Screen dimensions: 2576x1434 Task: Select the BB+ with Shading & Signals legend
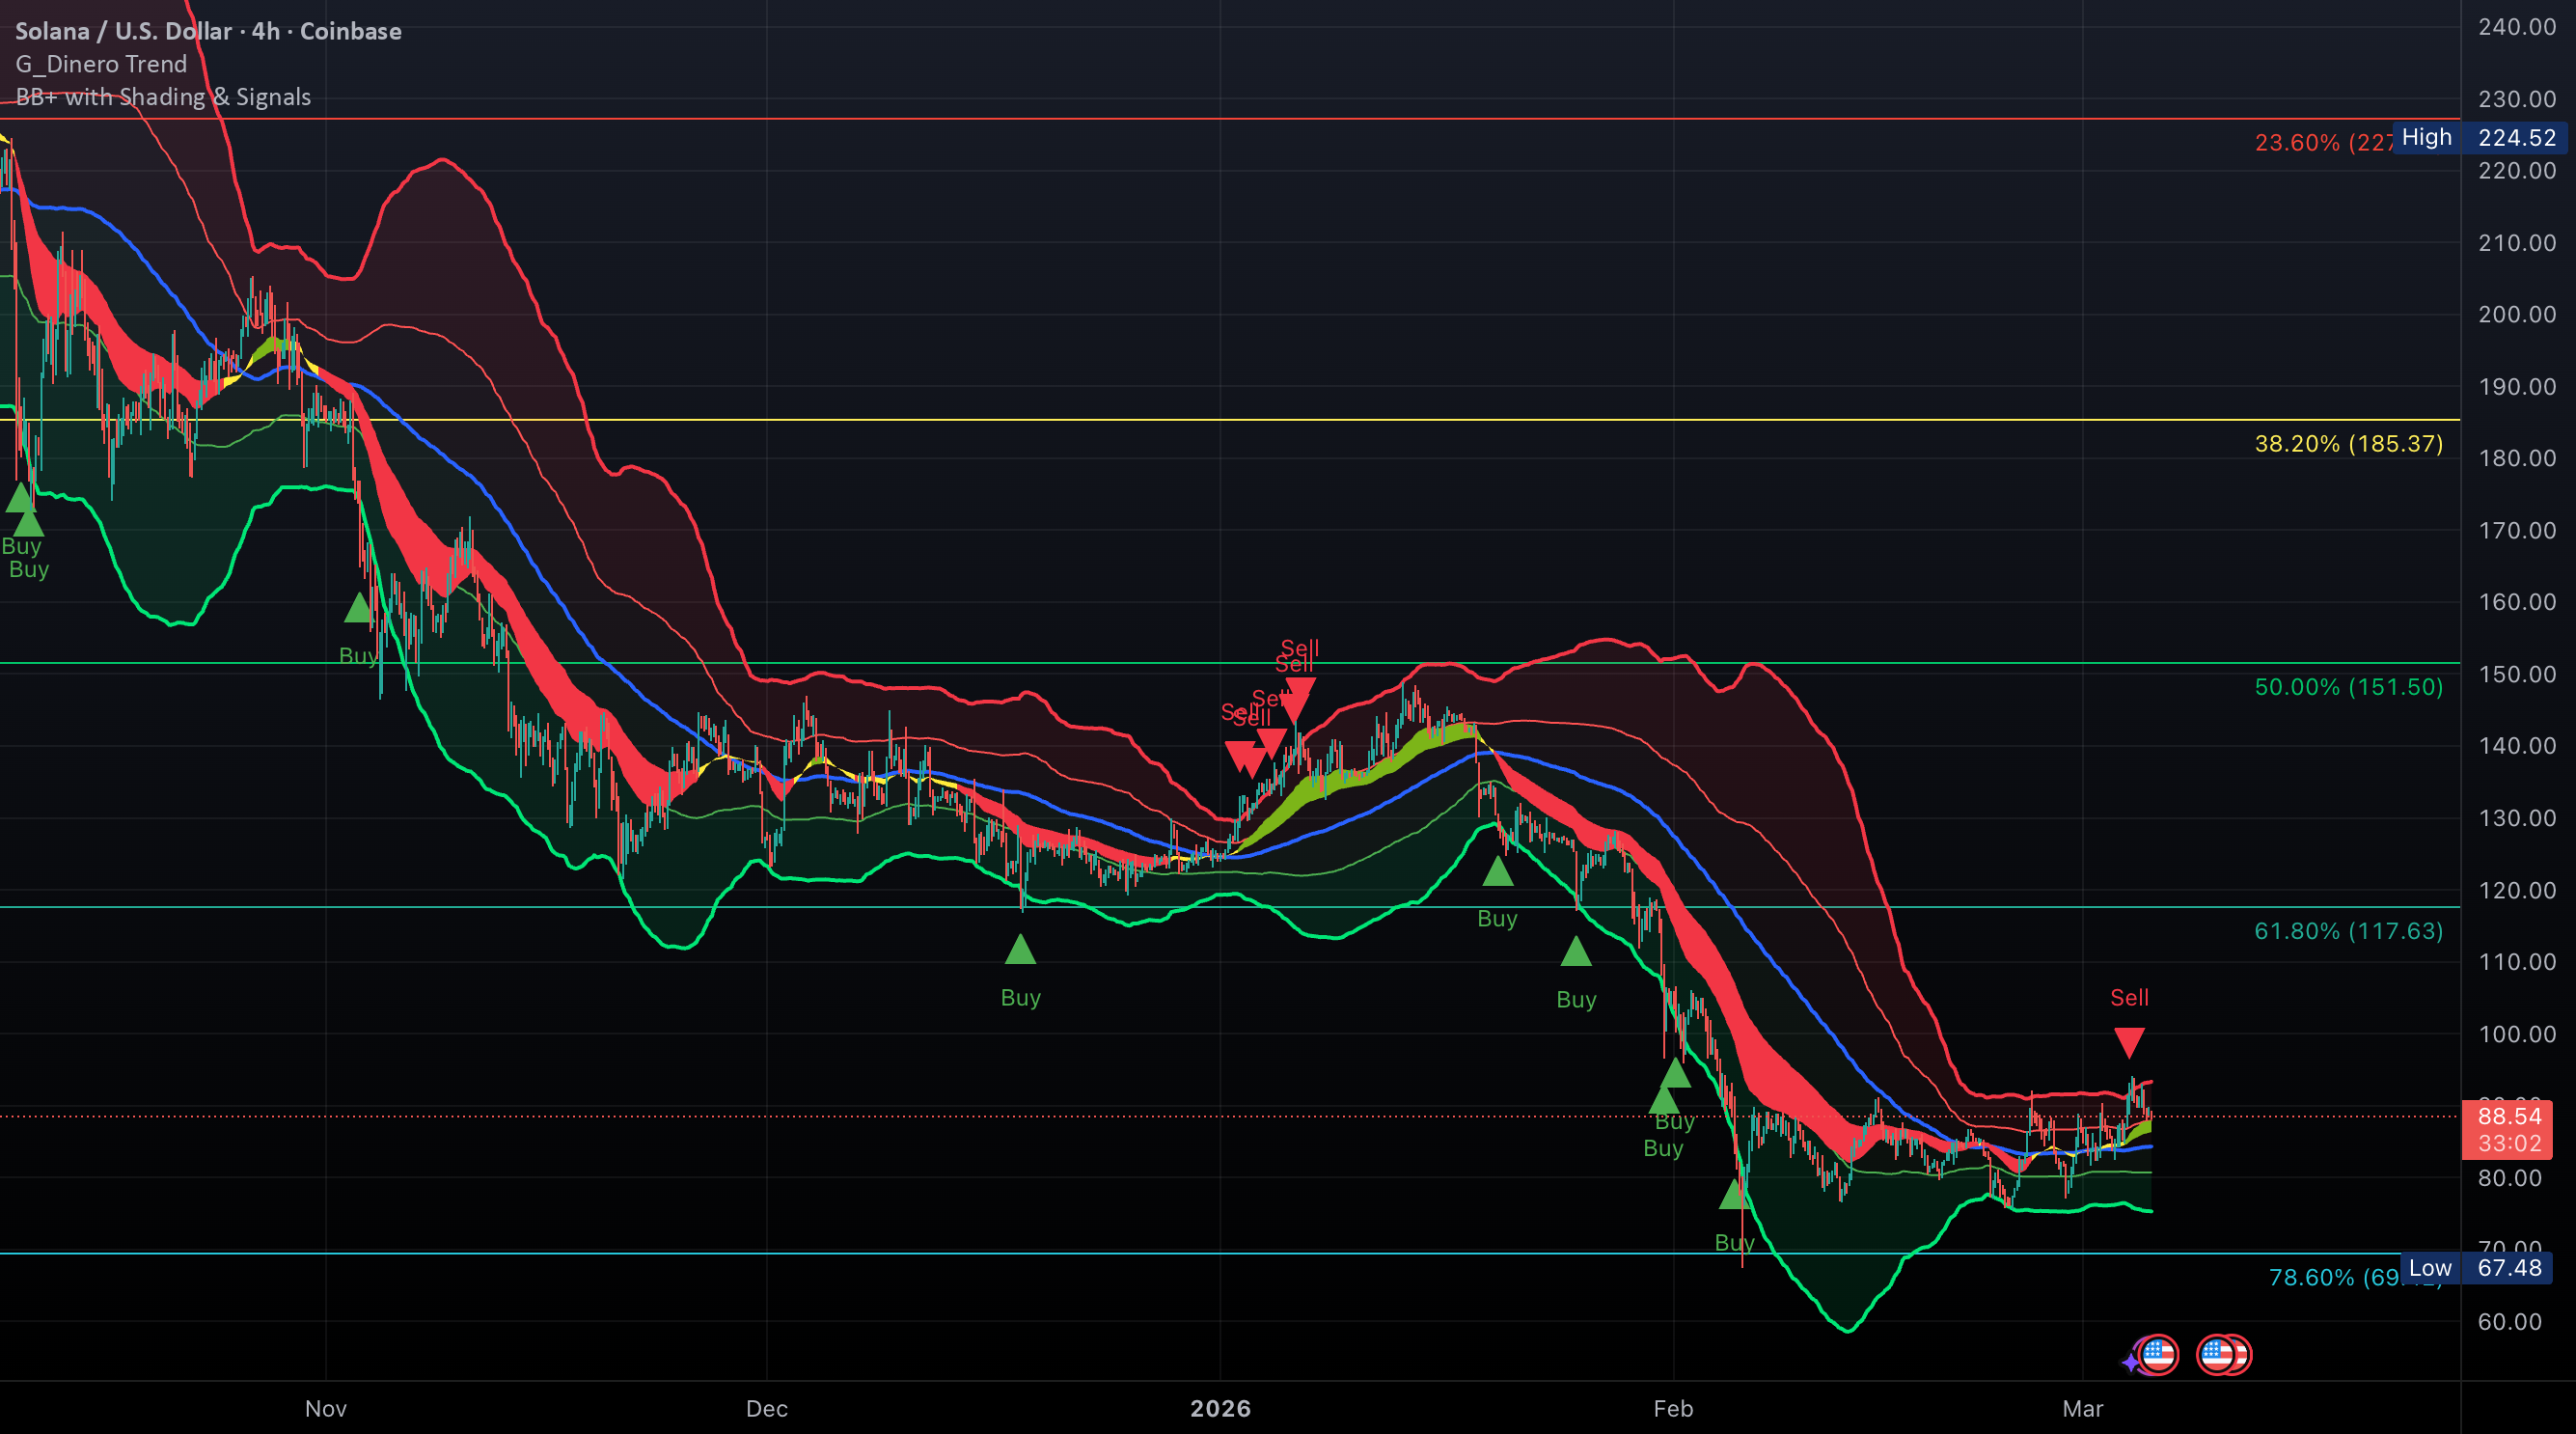pos(163,97)
